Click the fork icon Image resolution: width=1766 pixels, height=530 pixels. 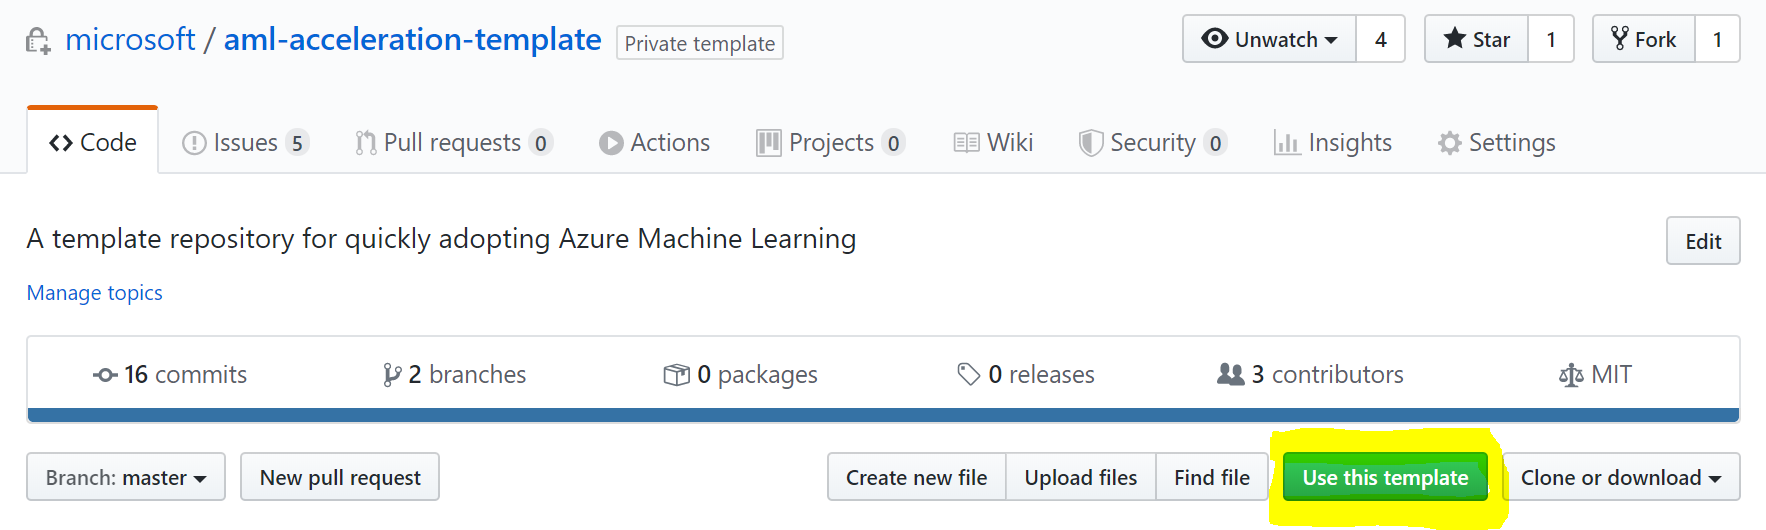(x=1620, y=38)
